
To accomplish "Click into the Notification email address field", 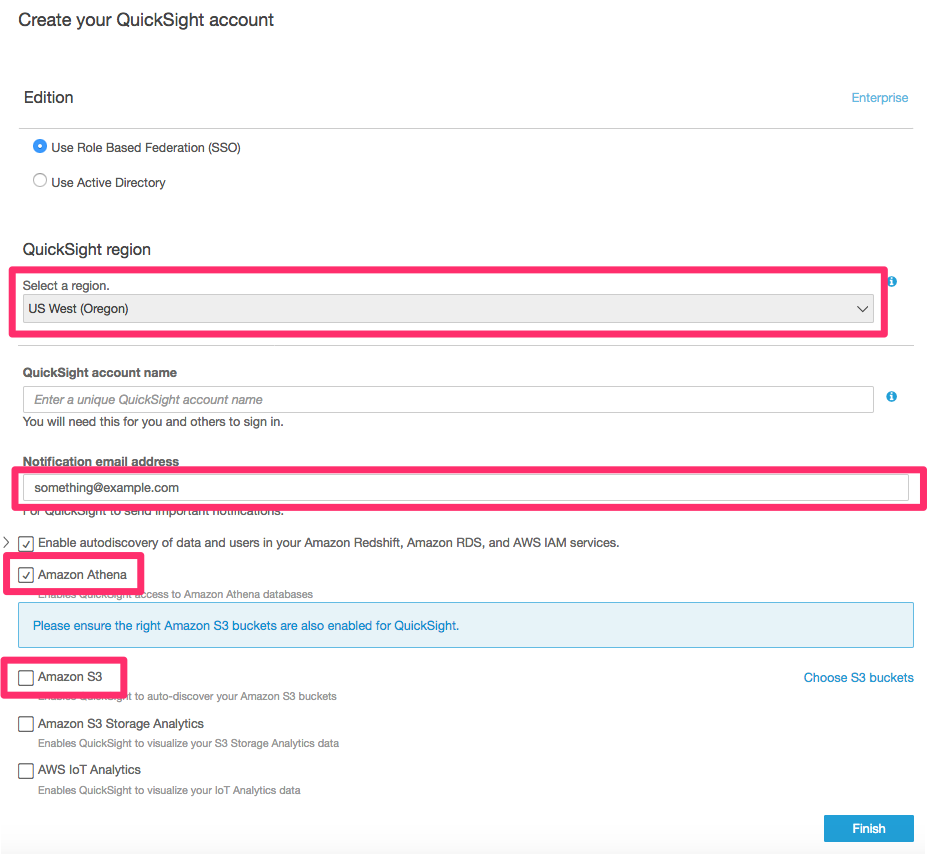I will coord(465,487).
